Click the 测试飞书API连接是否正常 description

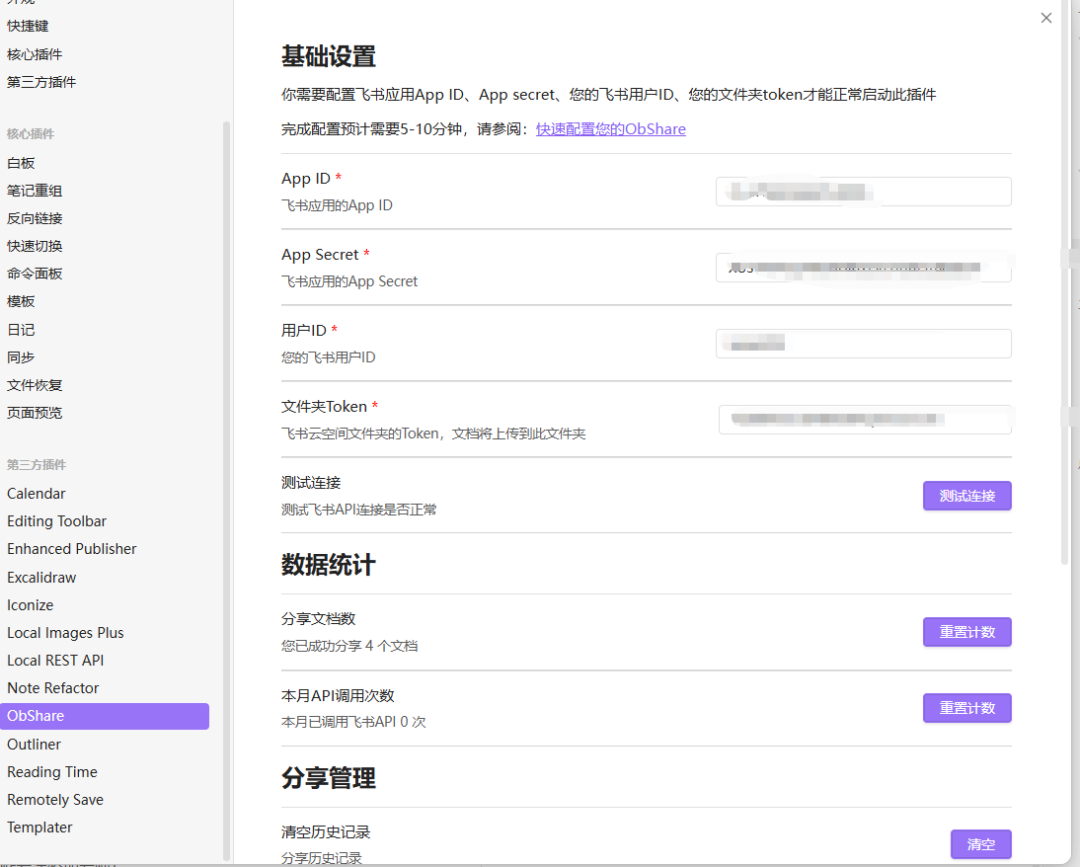pos(359,510)
